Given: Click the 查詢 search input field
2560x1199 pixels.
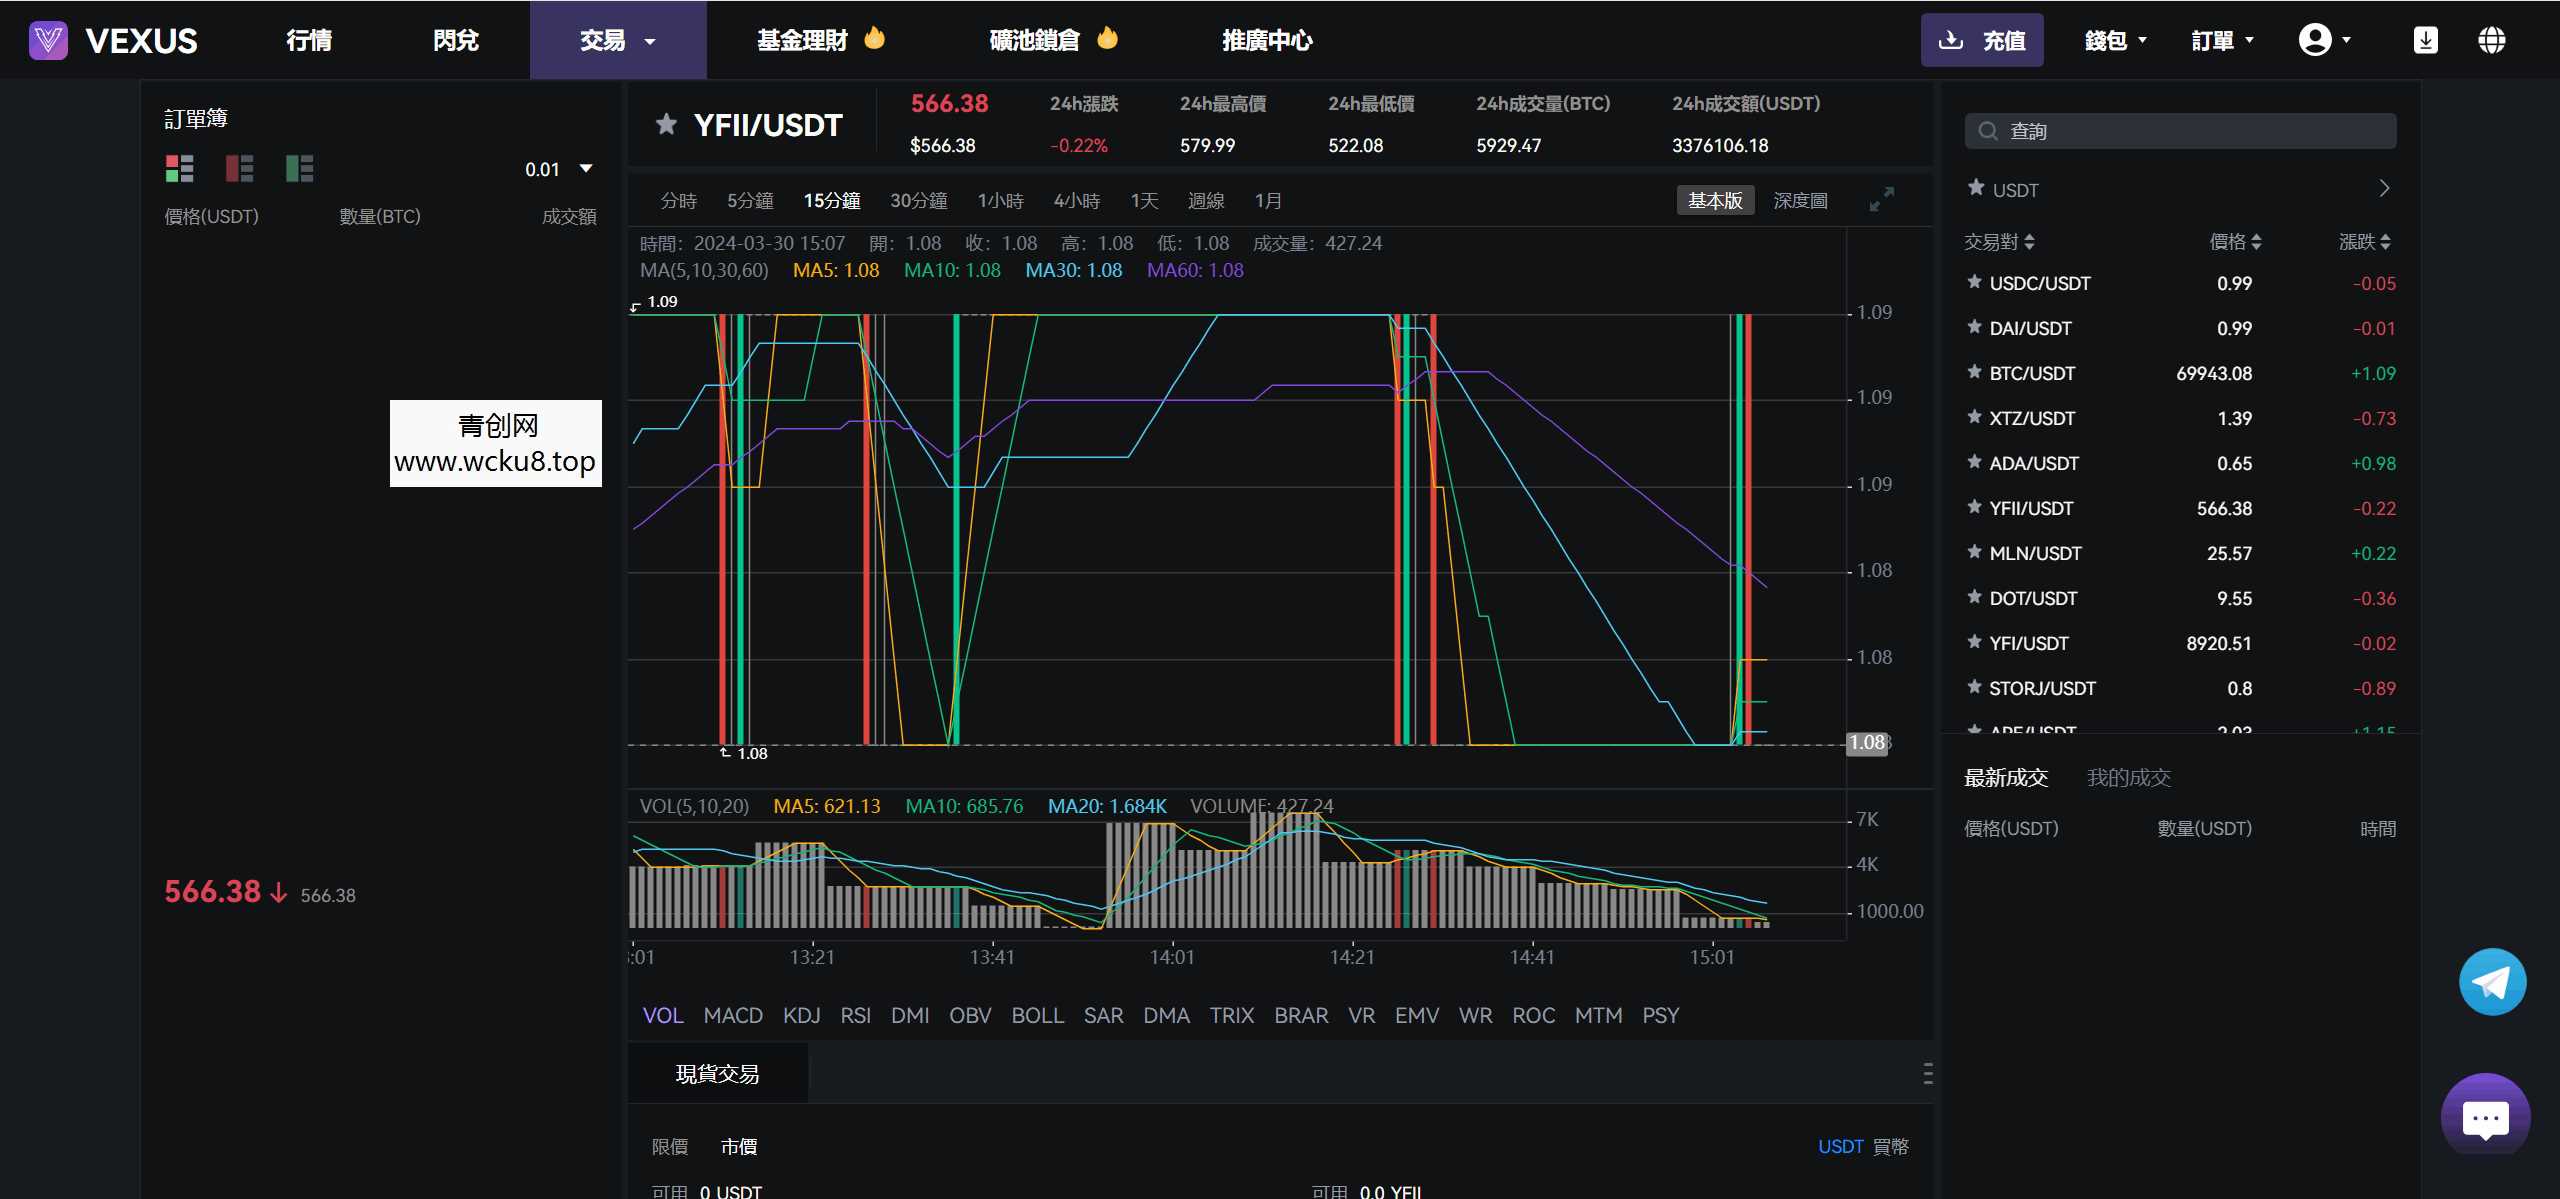Looking at the screenshot, I should (2180, 130).
